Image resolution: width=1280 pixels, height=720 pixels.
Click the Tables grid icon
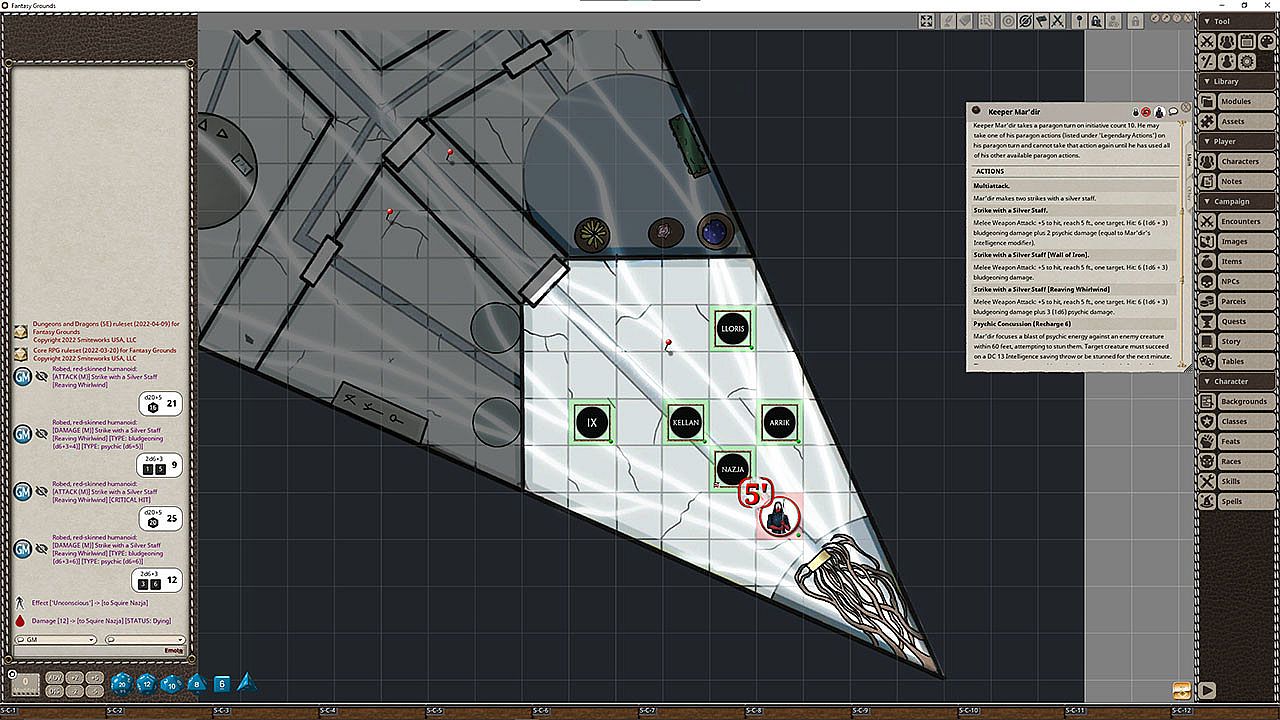[x=1207, y=361]
